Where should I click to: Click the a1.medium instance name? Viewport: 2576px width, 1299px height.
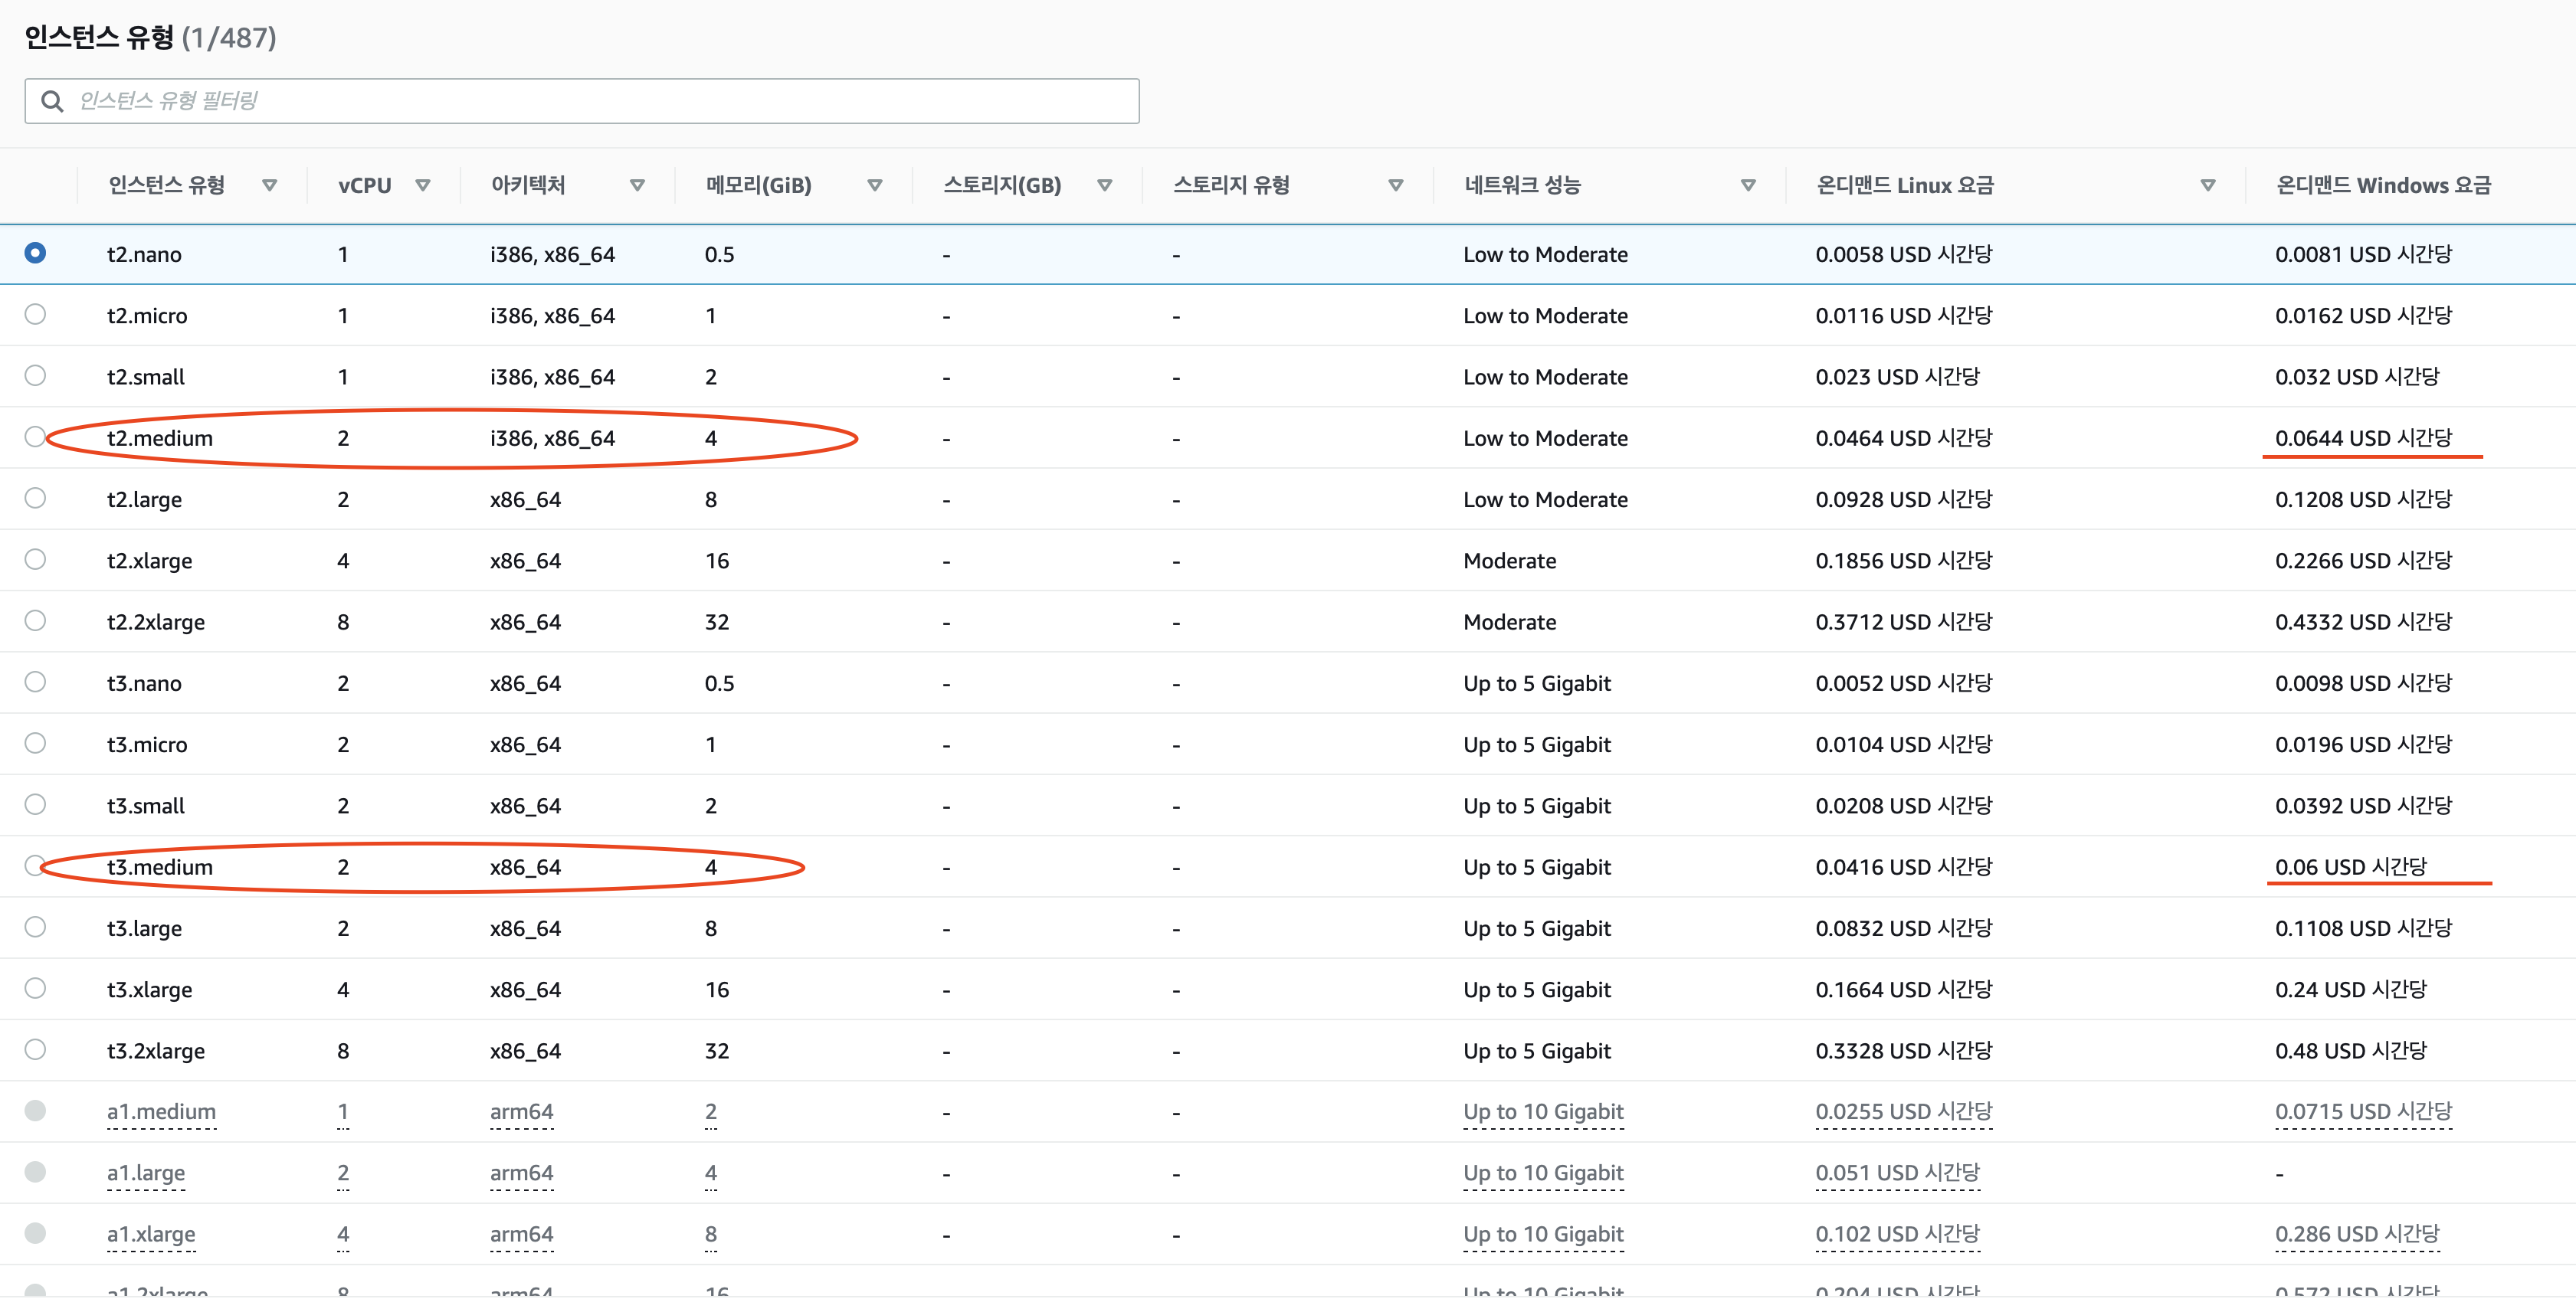pyautogui.click(x=161, y=1112)
